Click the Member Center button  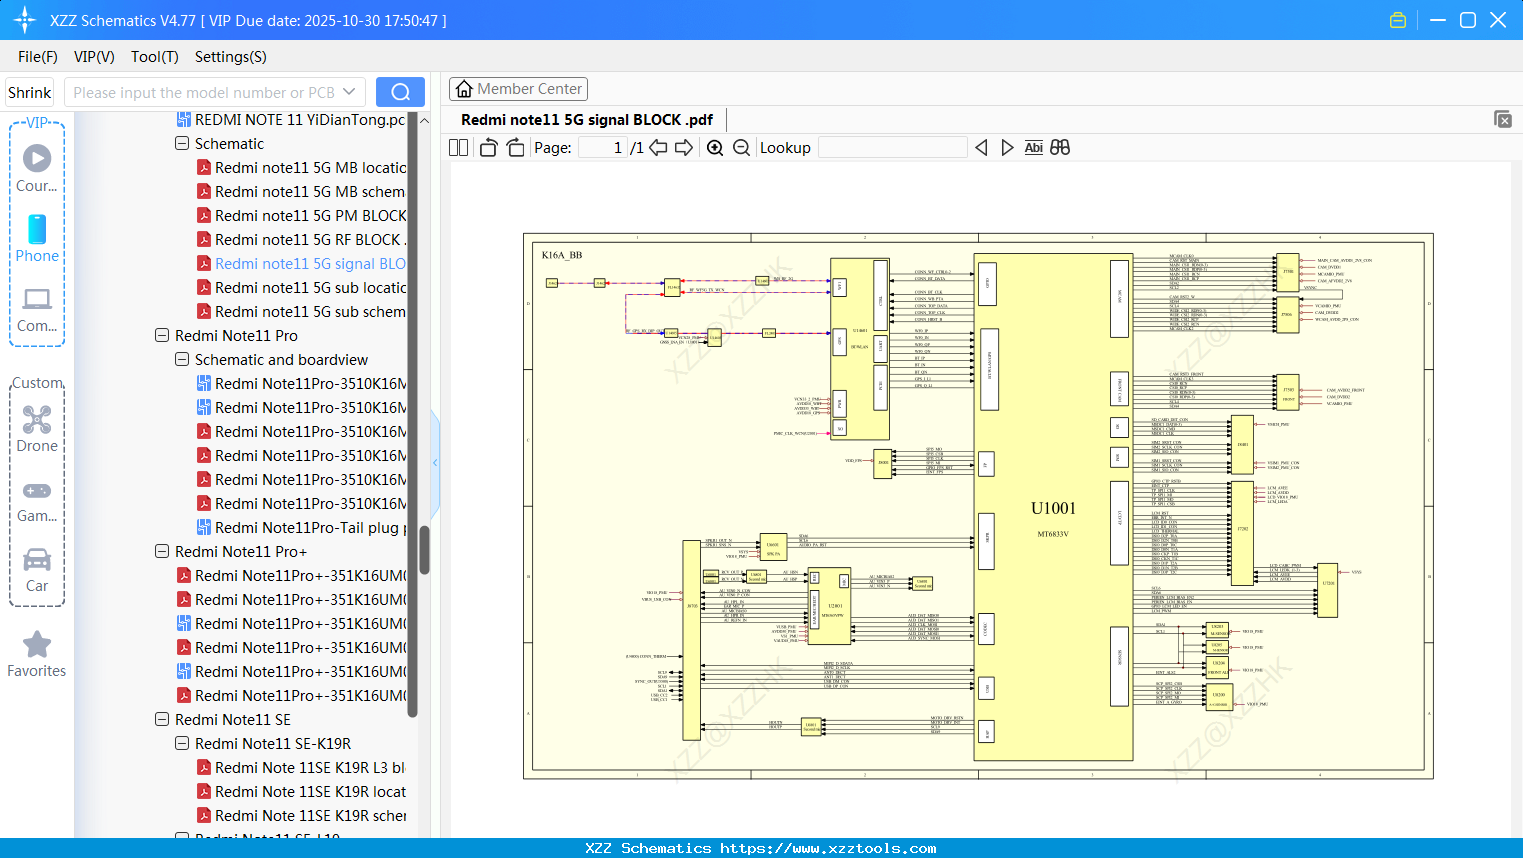[x=518, y=89]
